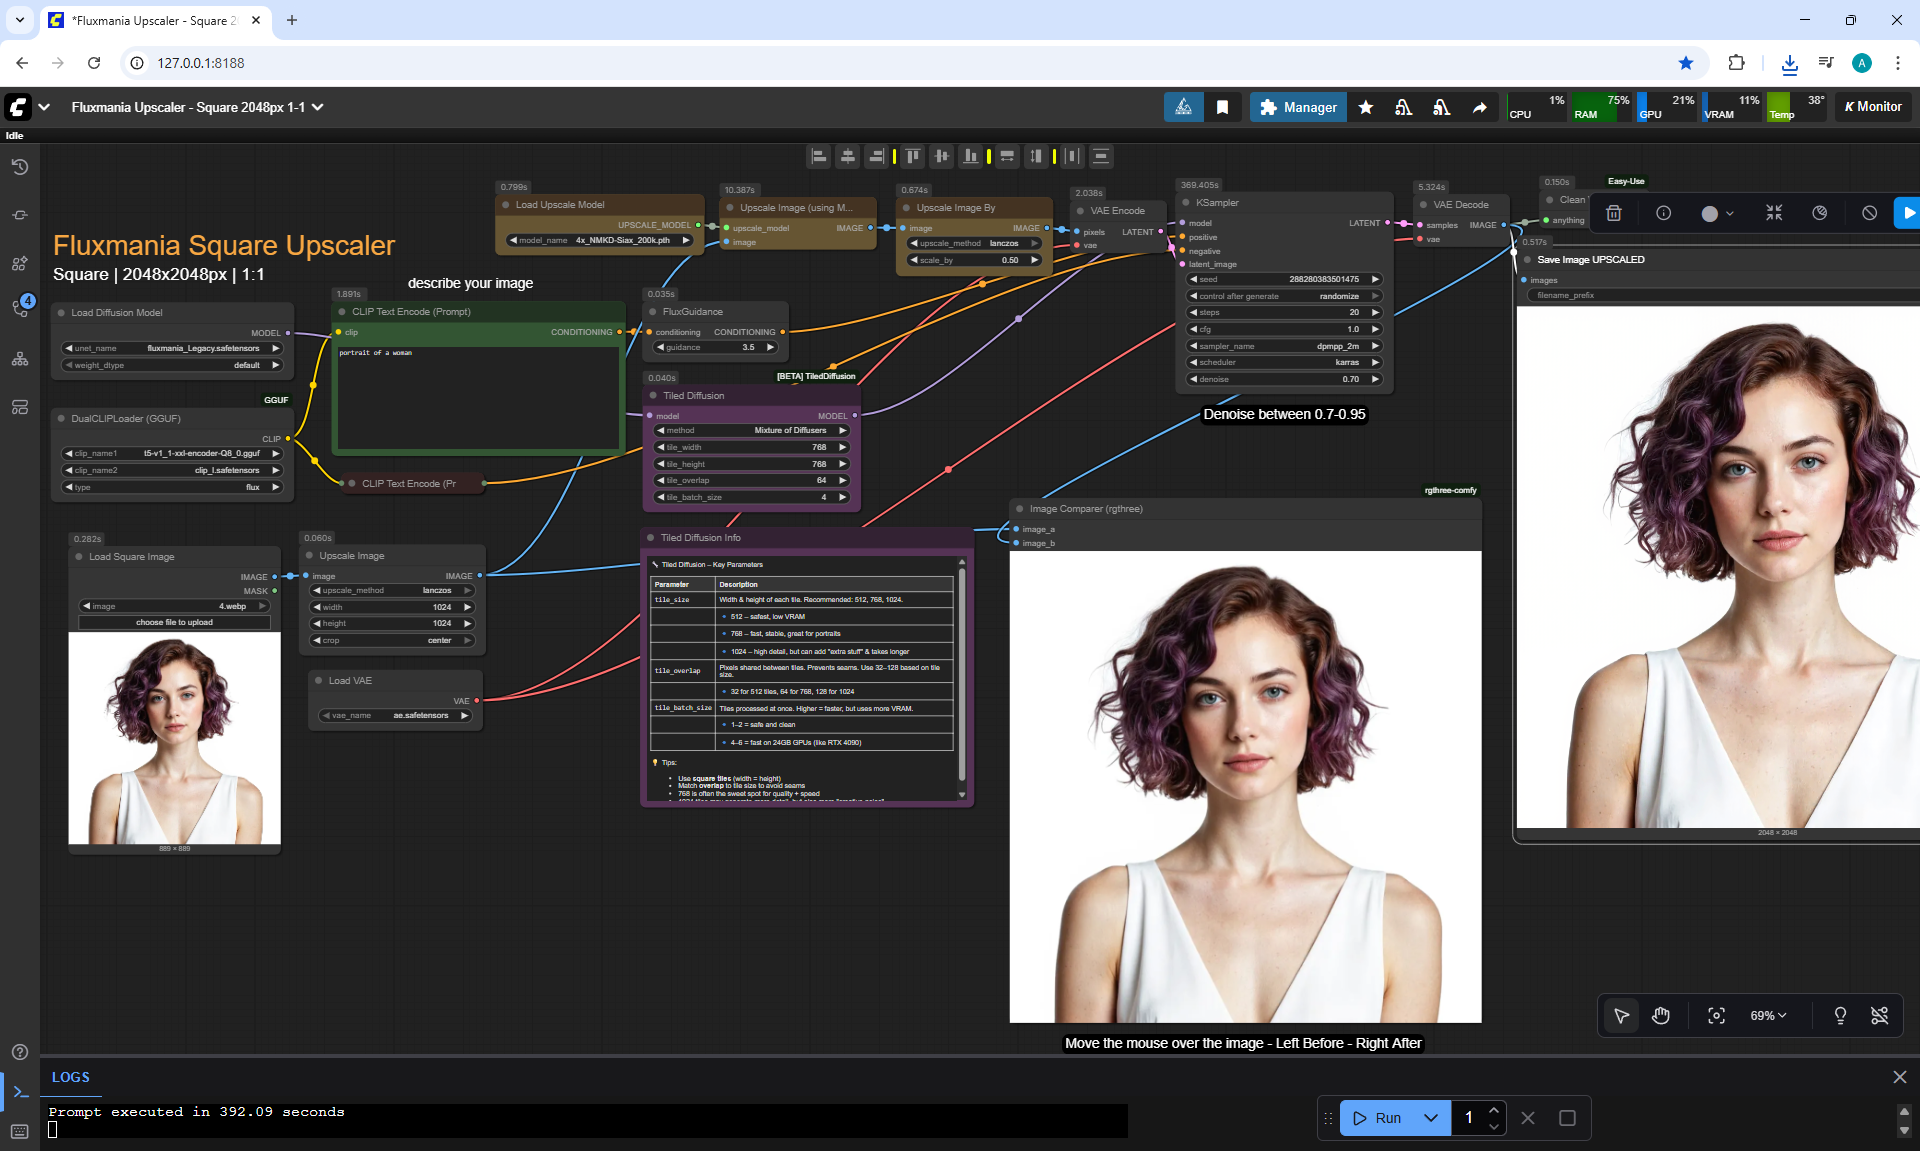Click choose file to upload button
Image resolution: width=1920 pixels, height=1151 pixels.
174,622
